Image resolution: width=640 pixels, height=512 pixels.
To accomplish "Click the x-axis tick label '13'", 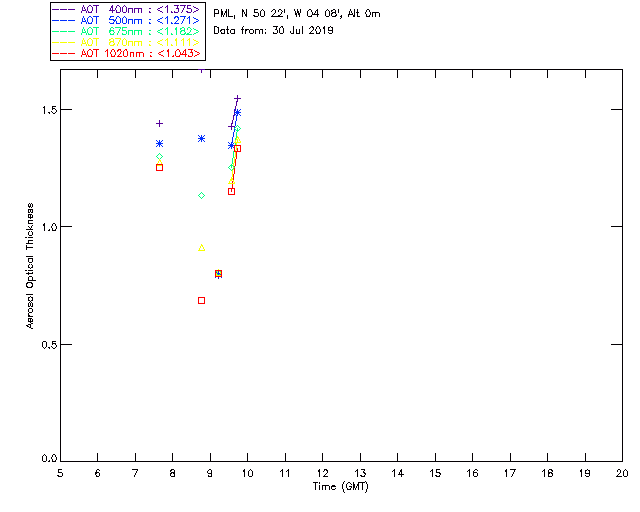I will [360, 473].
